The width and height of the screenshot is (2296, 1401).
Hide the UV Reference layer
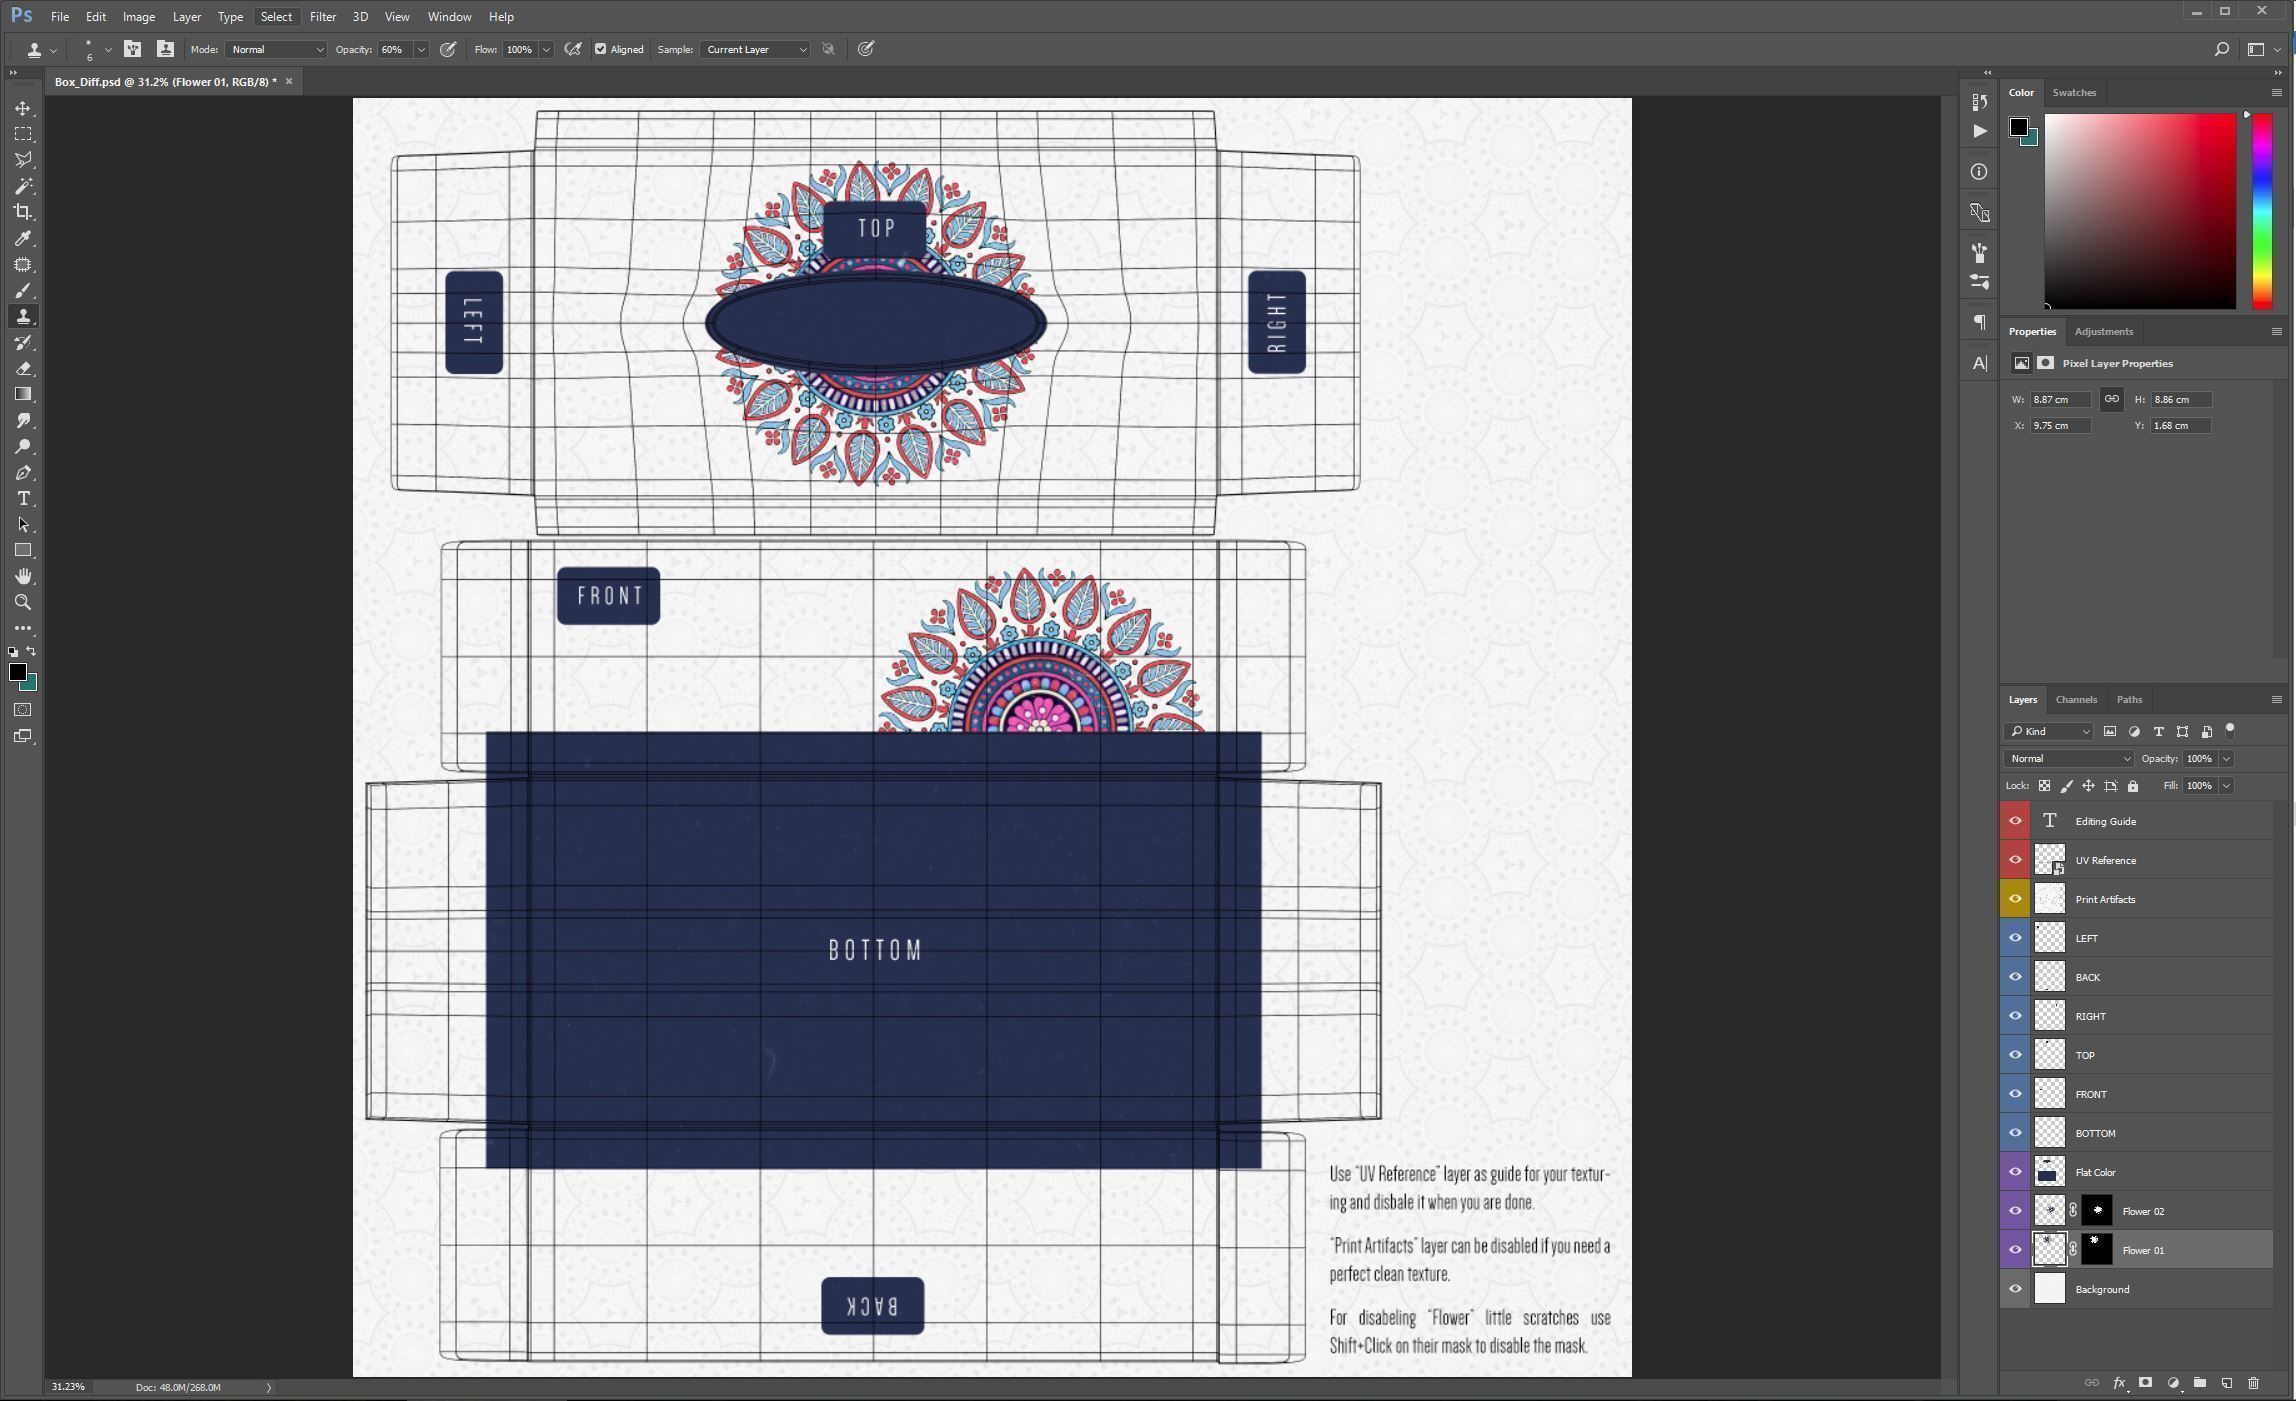2015,860
